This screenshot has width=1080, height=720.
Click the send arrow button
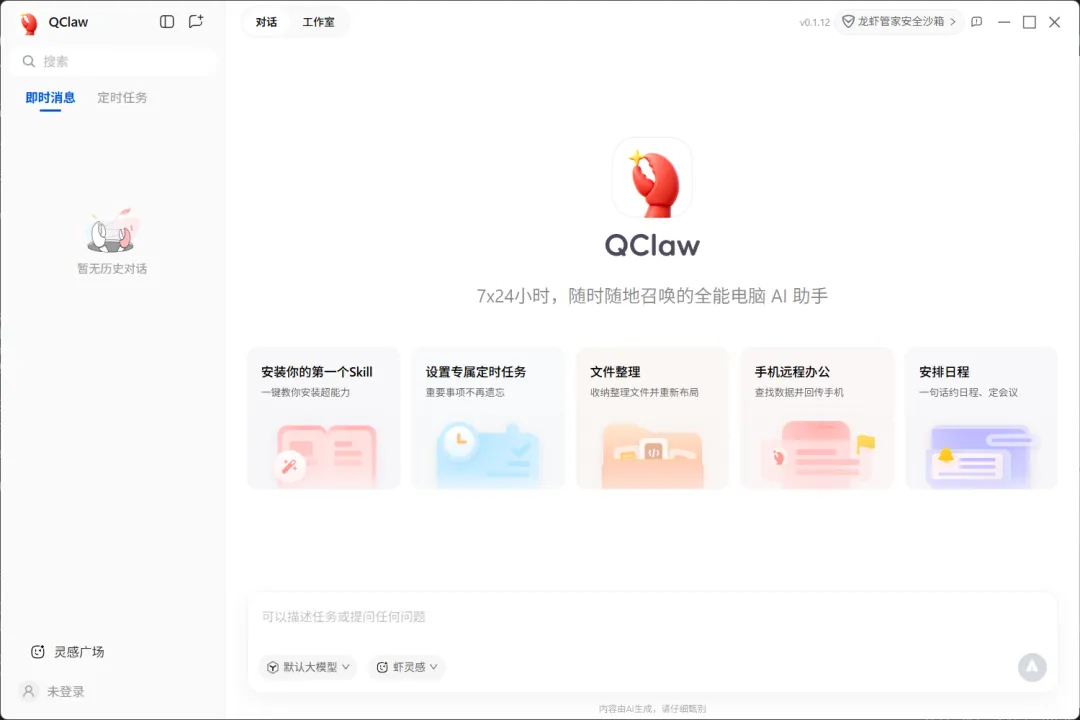click(1032, 666)
